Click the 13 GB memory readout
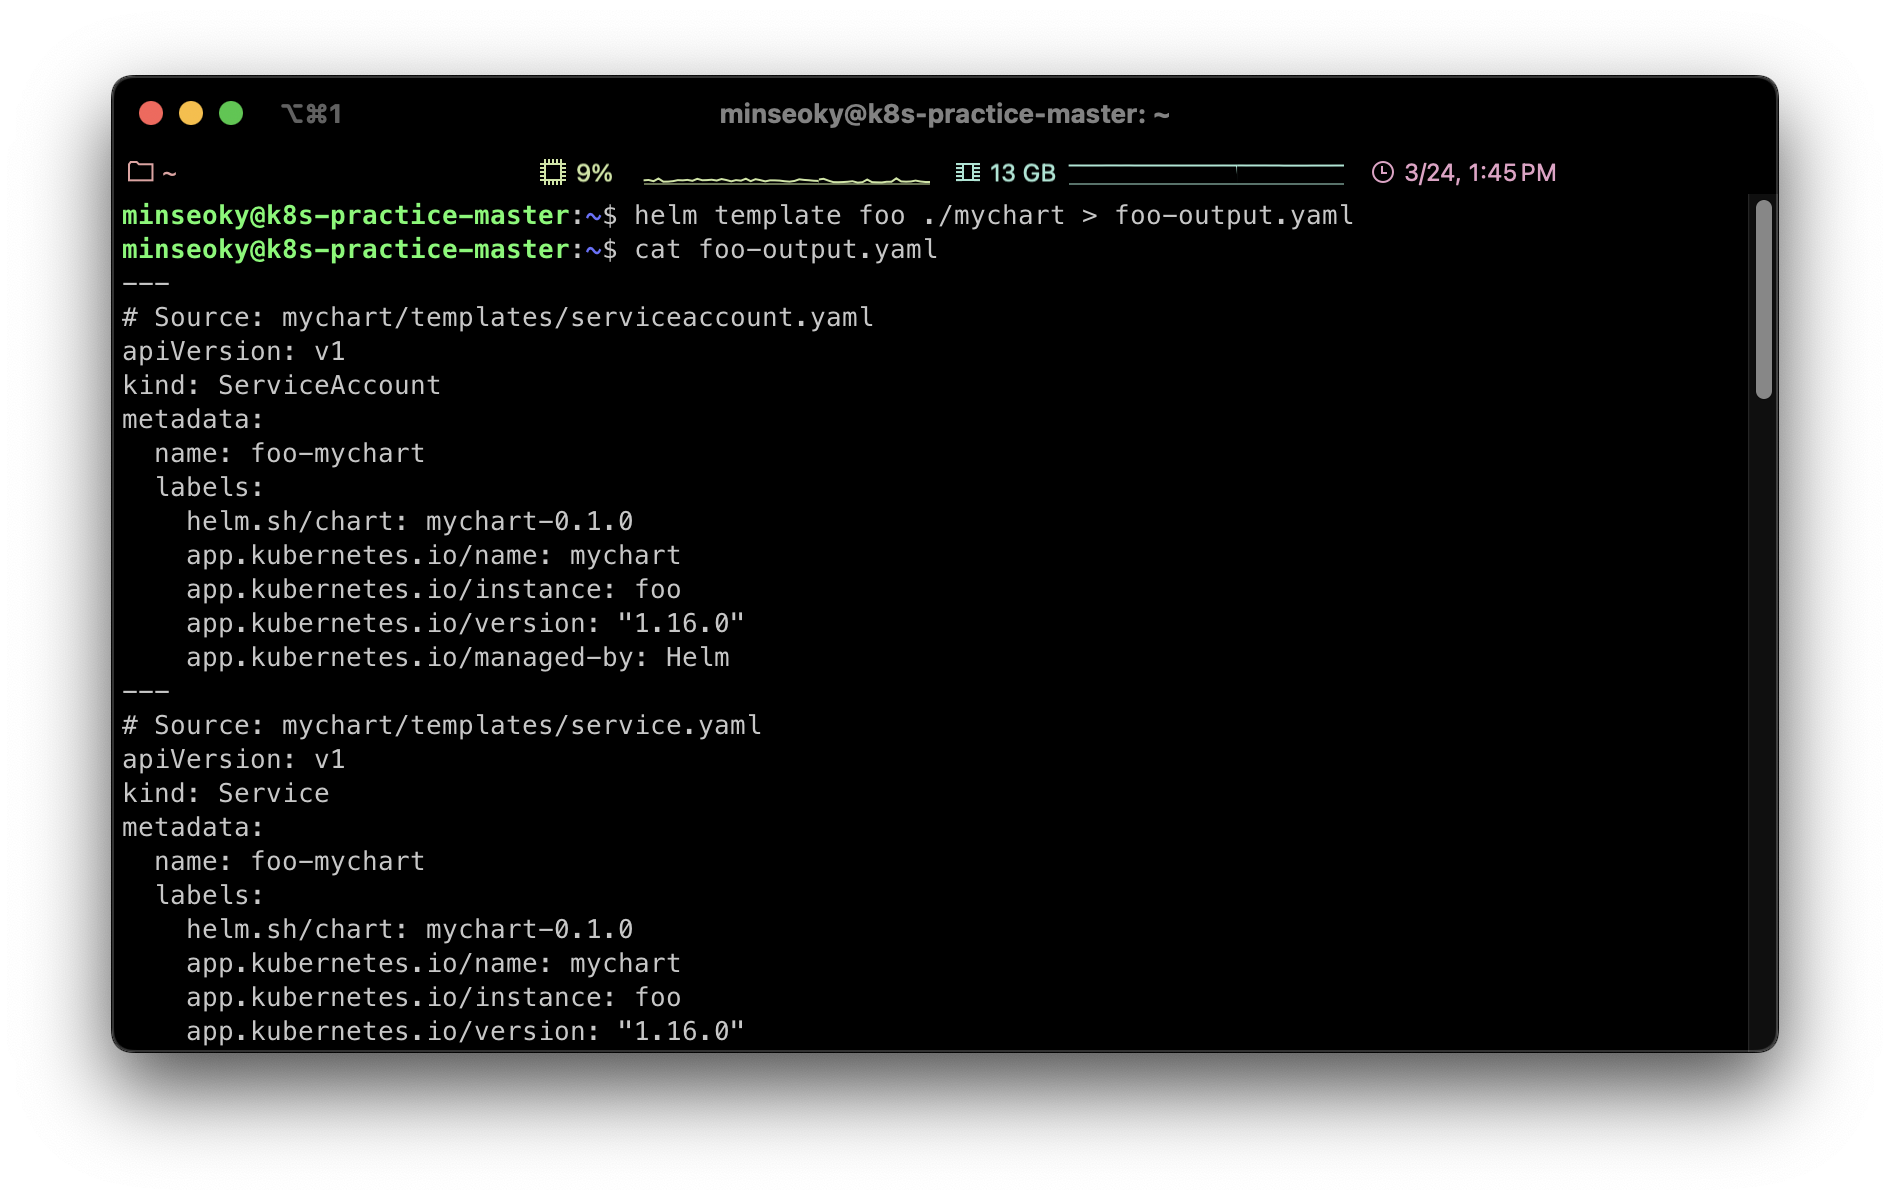 1022,173
